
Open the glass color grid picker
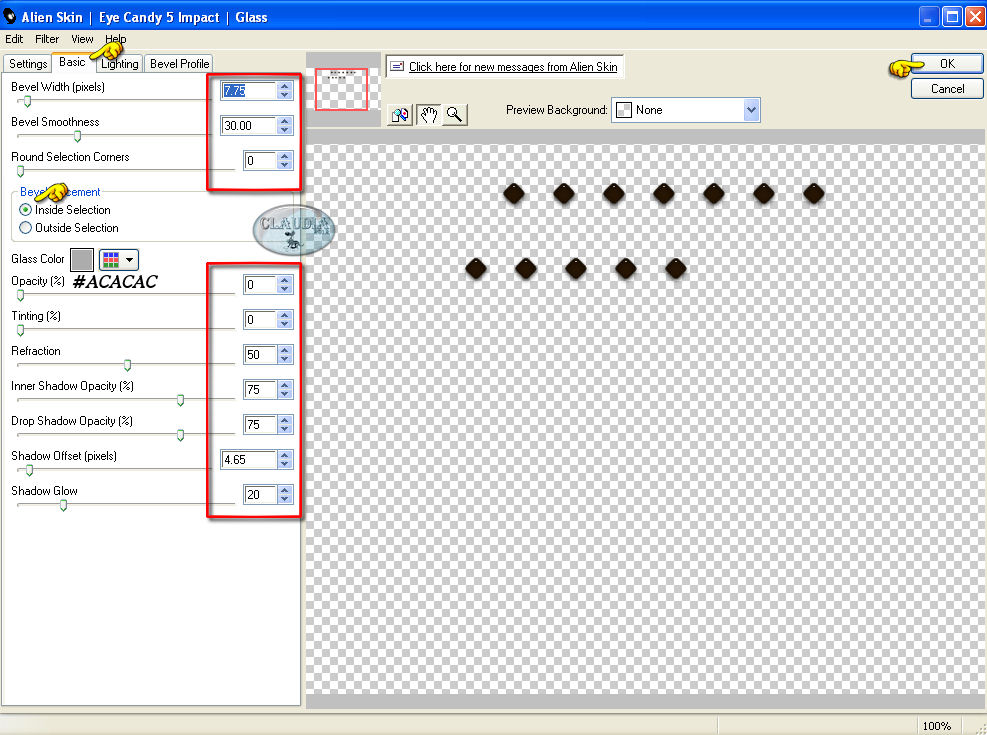click(119, 259)
